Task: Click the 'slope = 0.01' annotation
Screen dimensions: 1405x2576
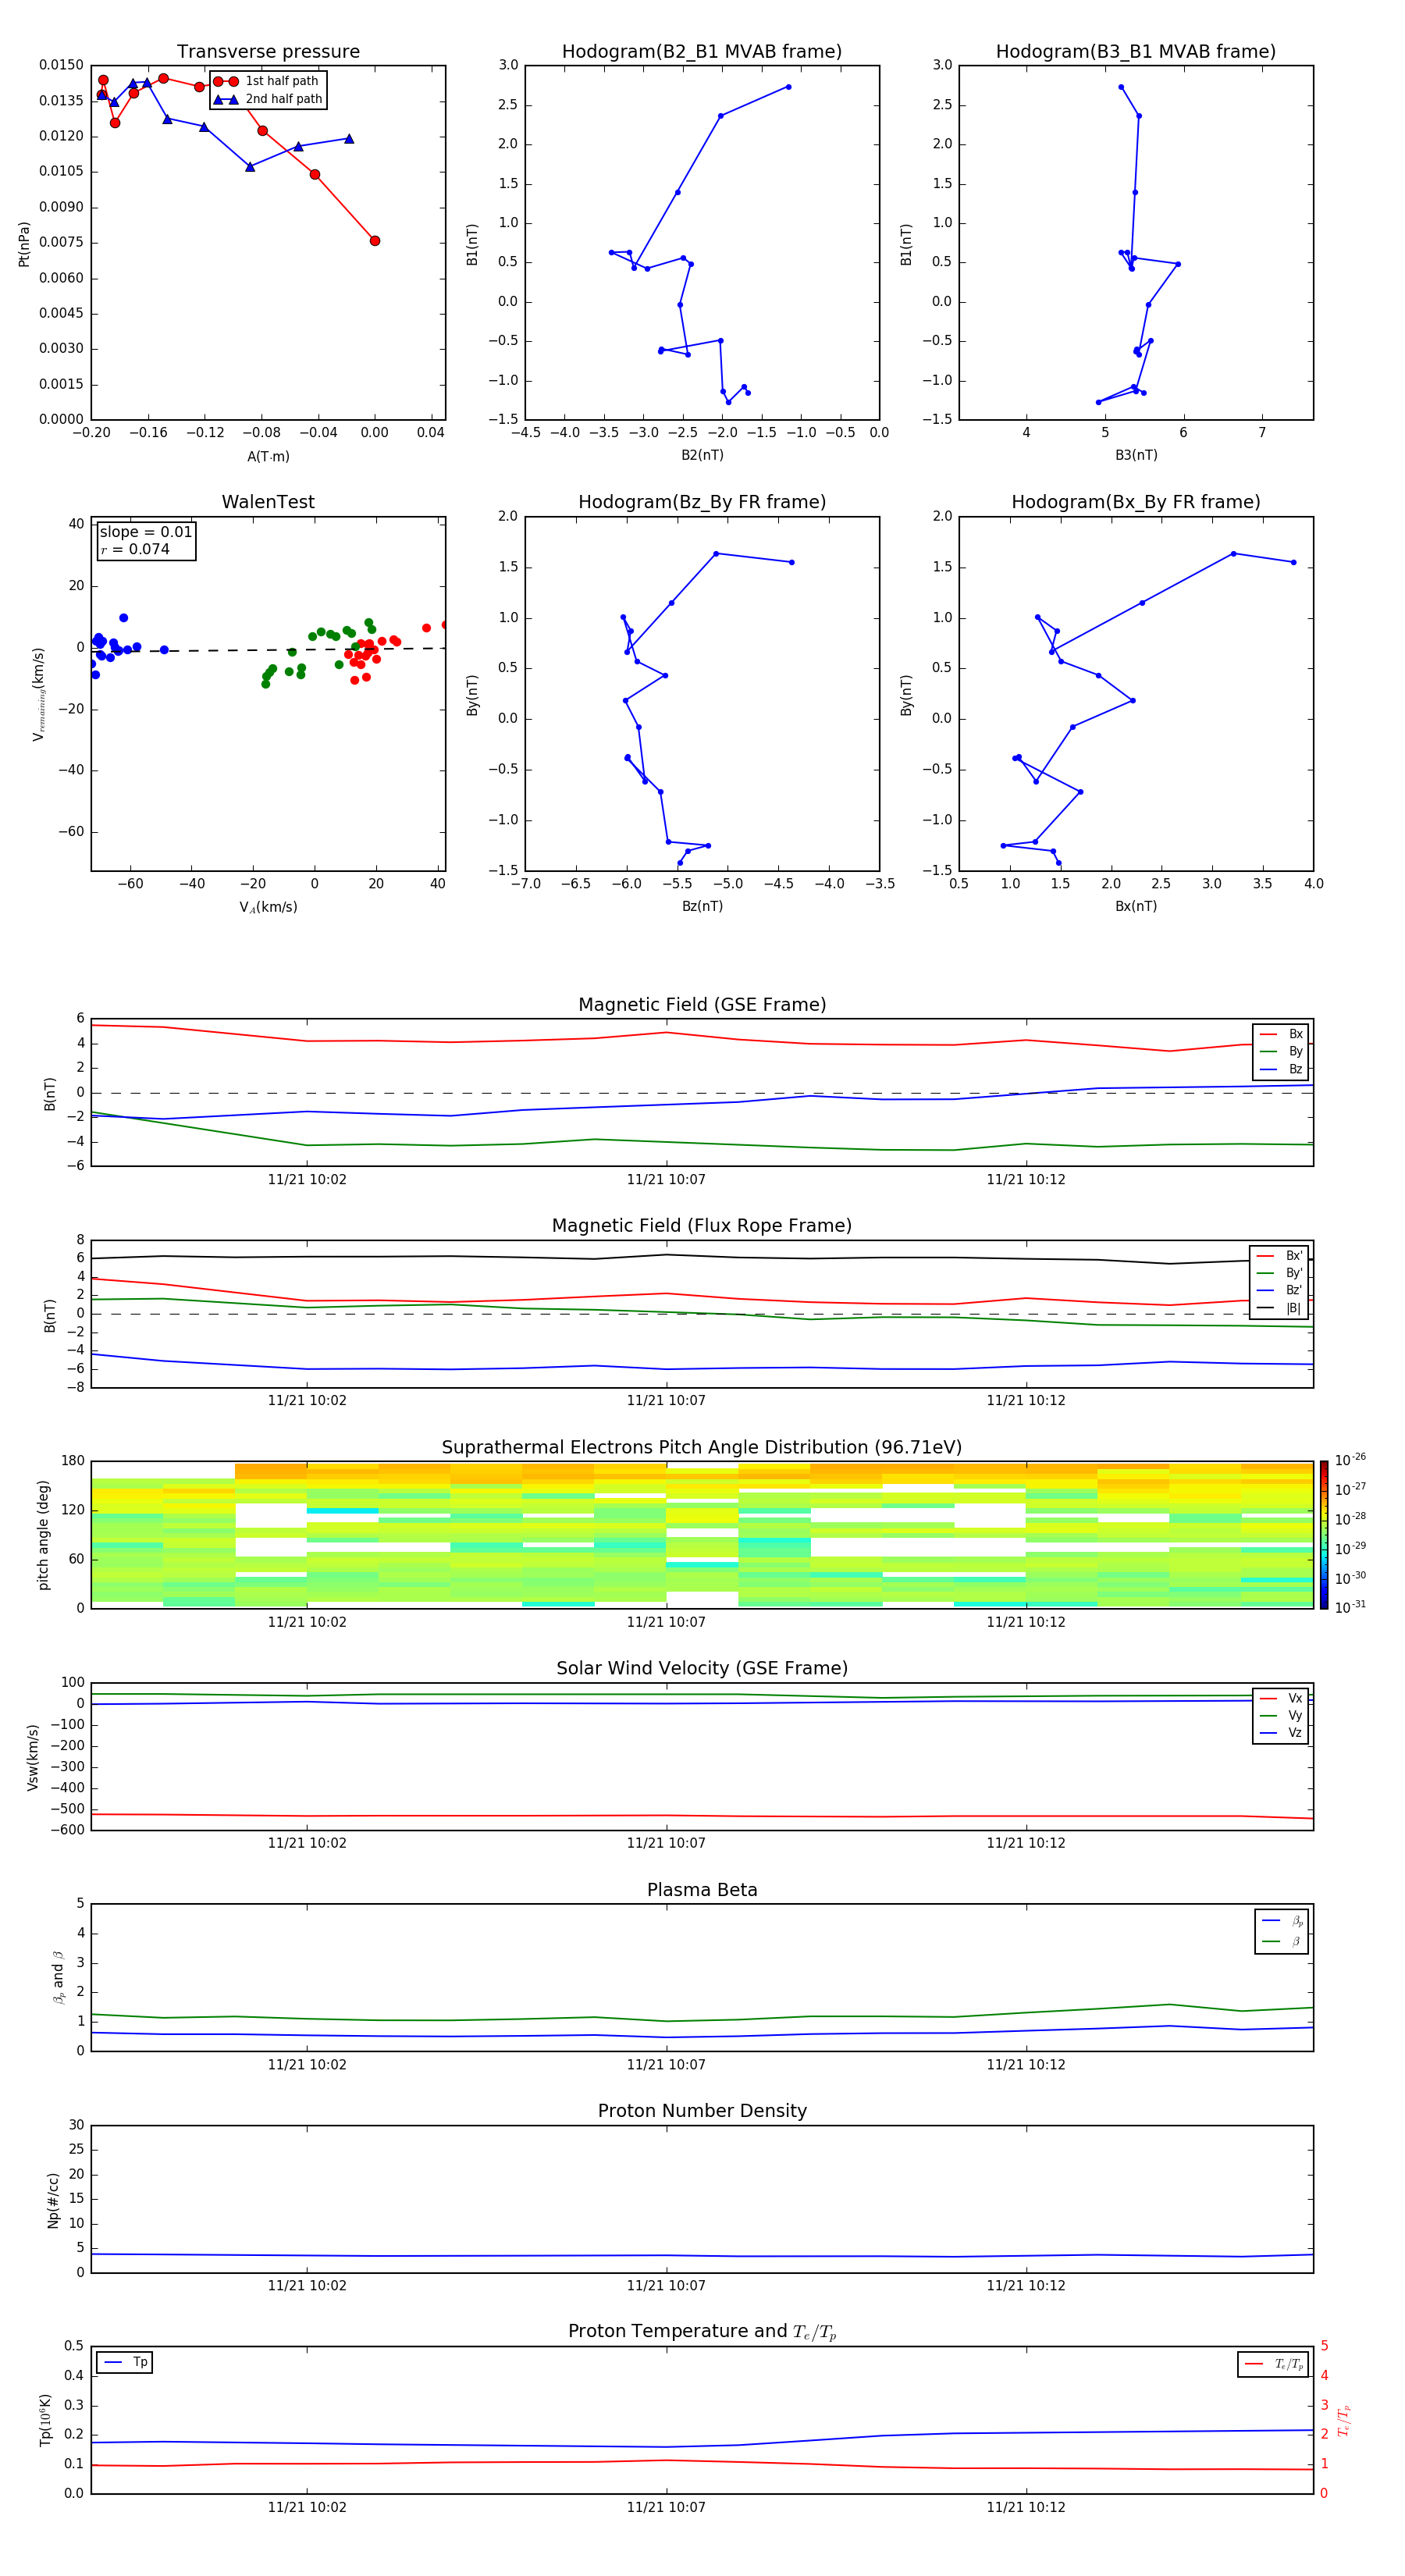Action: coord(146,532)
